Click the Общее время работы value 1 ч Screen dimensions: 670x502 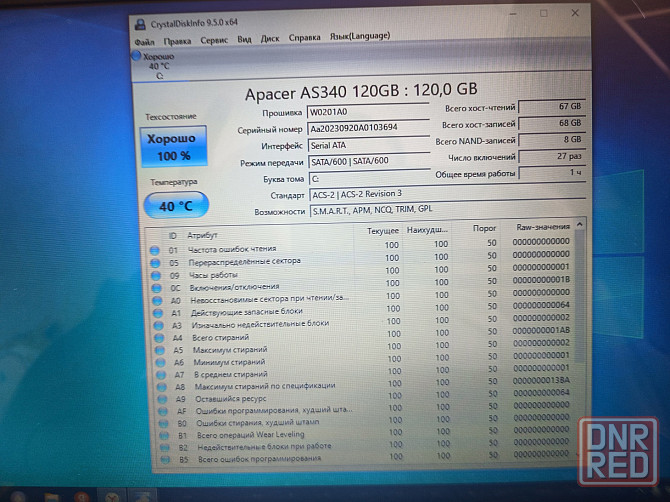552,173
